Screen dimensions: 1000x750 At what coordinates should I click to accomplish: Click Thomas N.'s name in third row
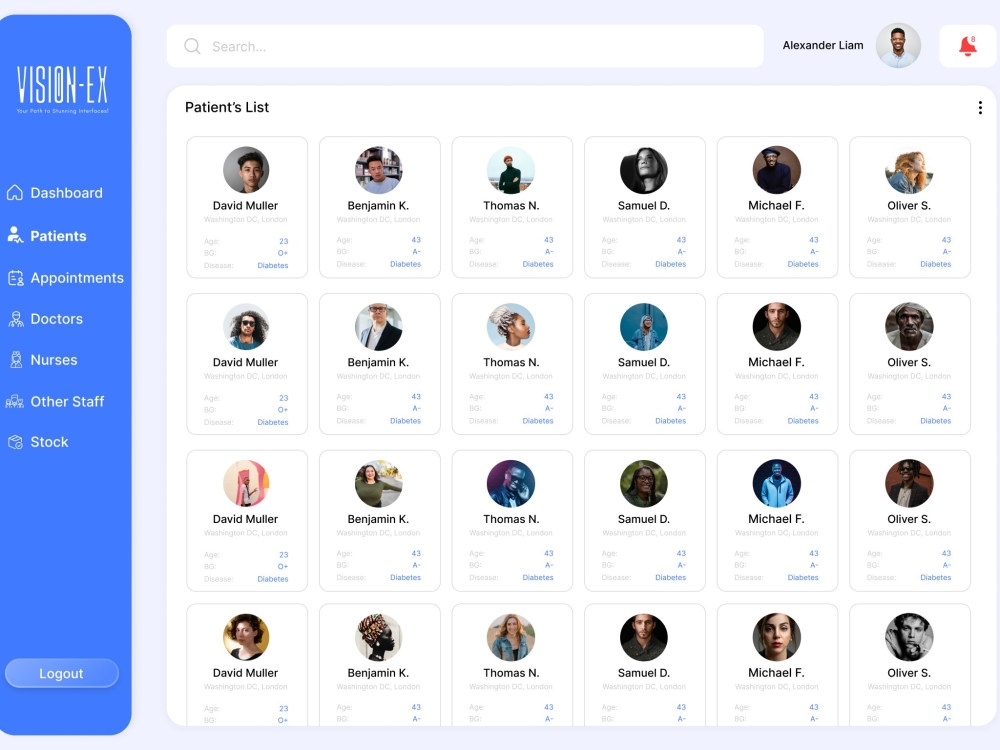point(511,519)
